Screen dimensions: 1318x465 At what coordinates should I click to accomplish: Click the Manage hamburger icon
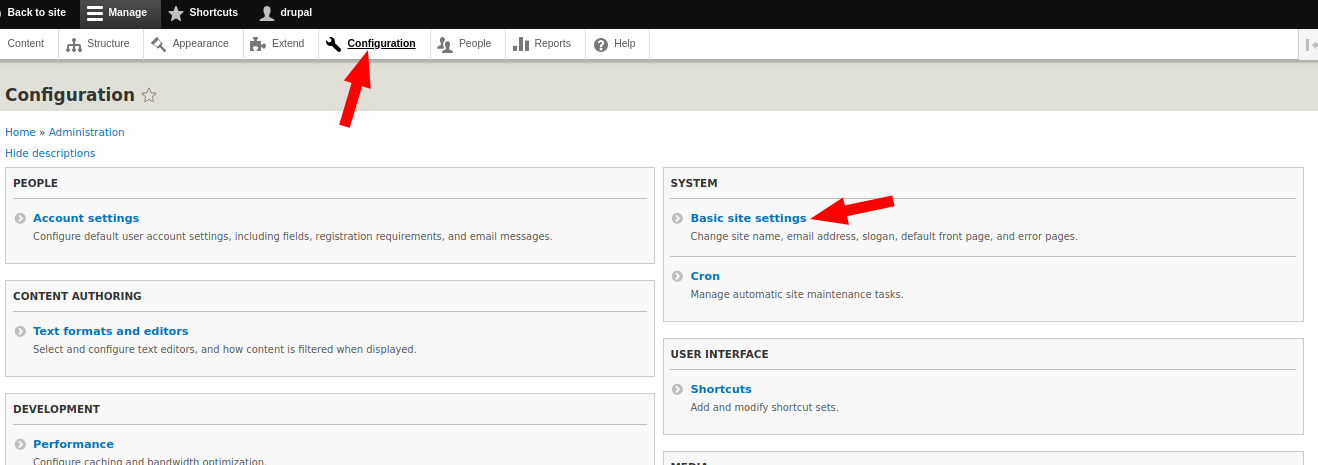(x=95, y=13)
